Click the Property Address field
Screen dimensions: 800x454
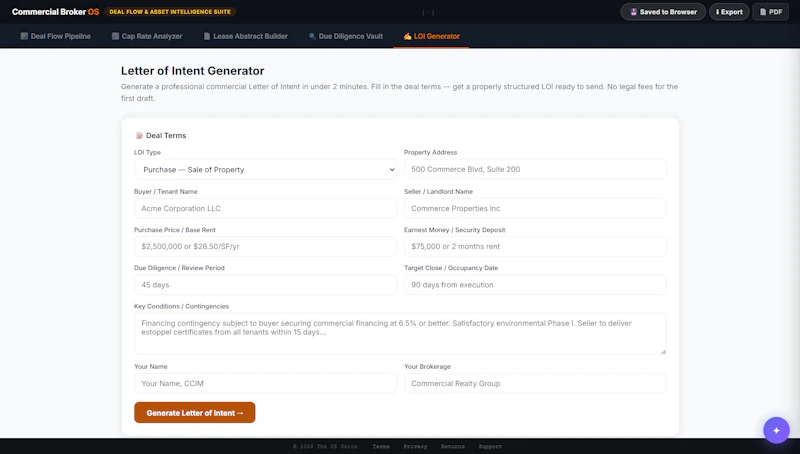(535, 169)
